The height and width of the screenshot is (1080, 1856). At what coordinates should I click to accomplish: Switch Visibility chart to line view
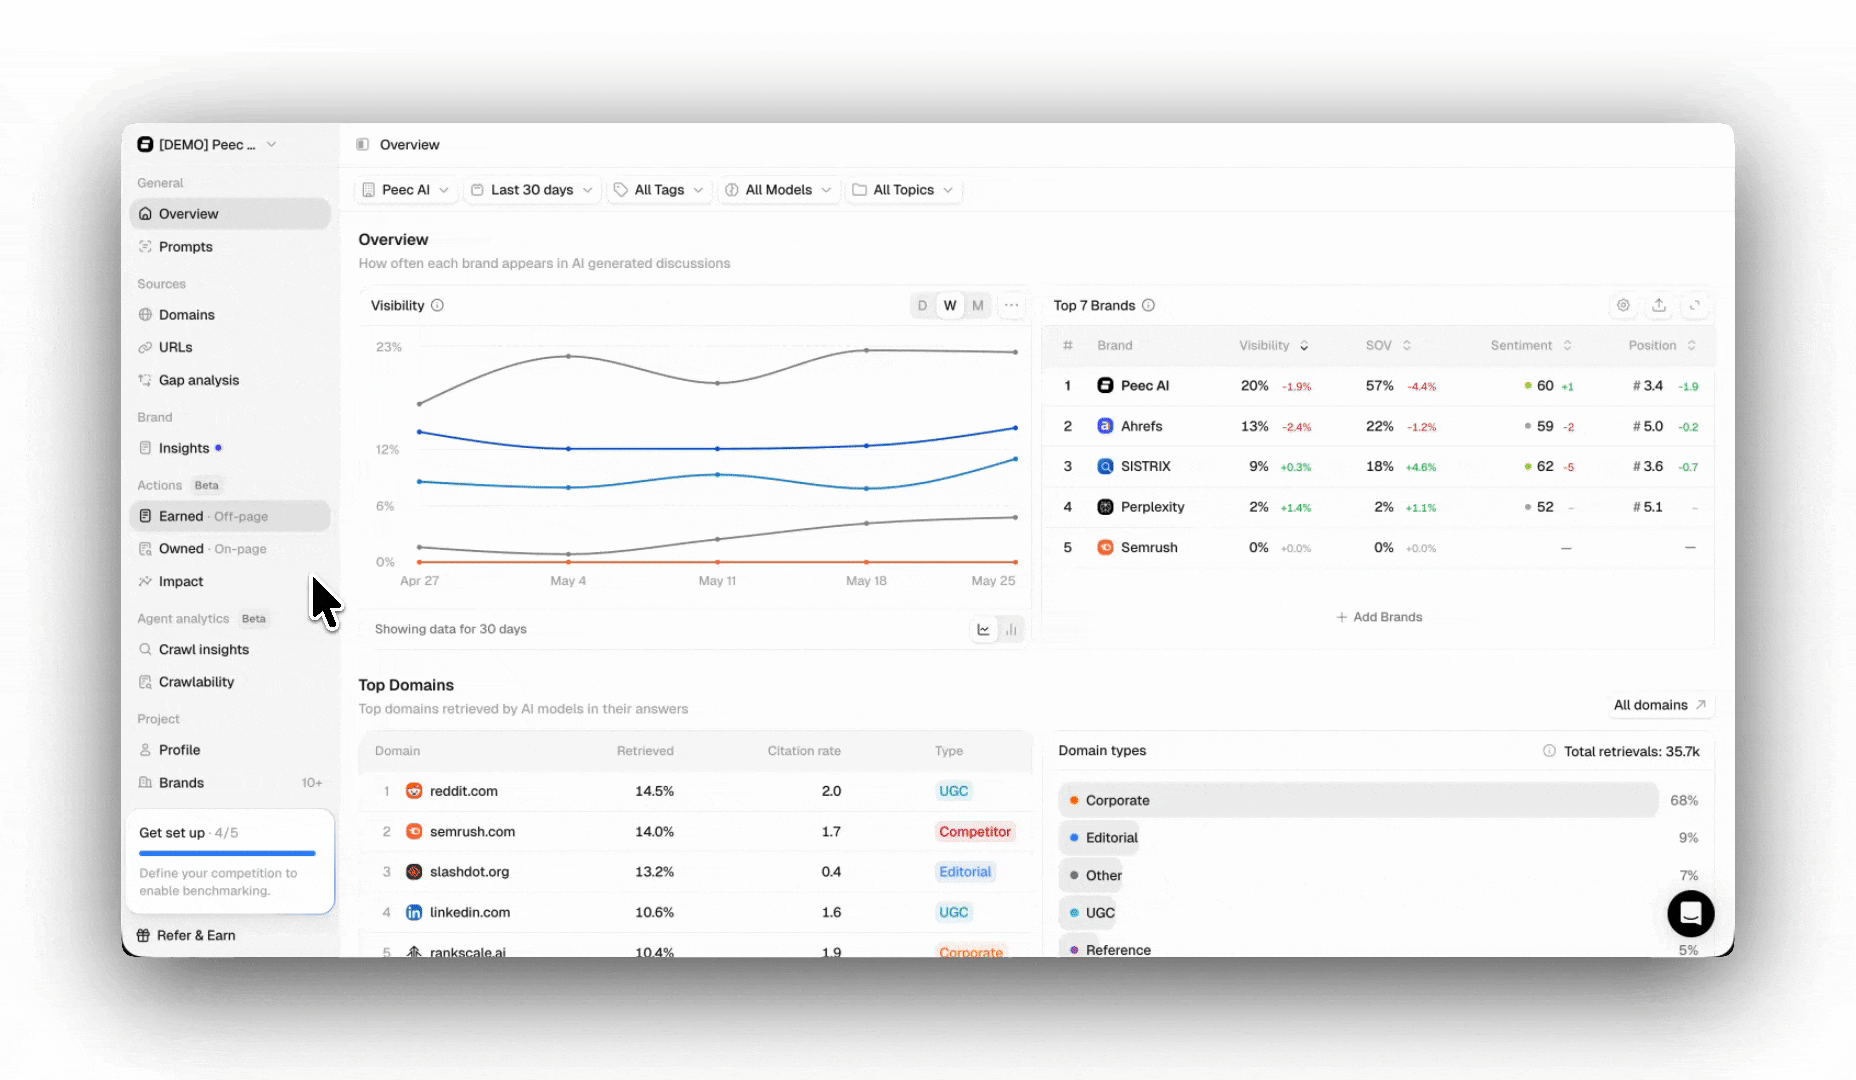pyautogui.click(x=984, y=630)
